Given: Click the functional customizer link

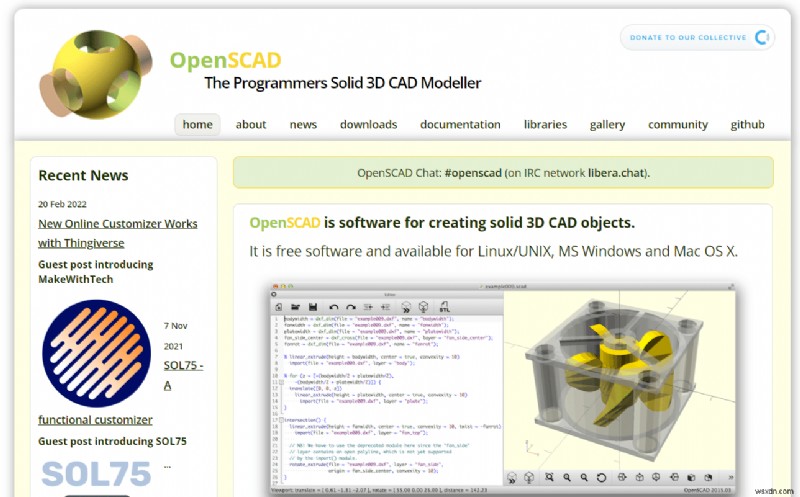Looking at the screenshot, I should pyautogui.click(x=95, y=419).
